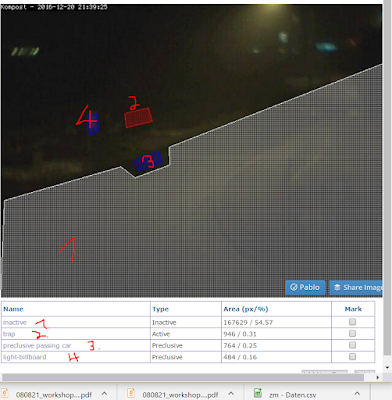Expand options for zm - Daten.csv download

tap(357, 393)
